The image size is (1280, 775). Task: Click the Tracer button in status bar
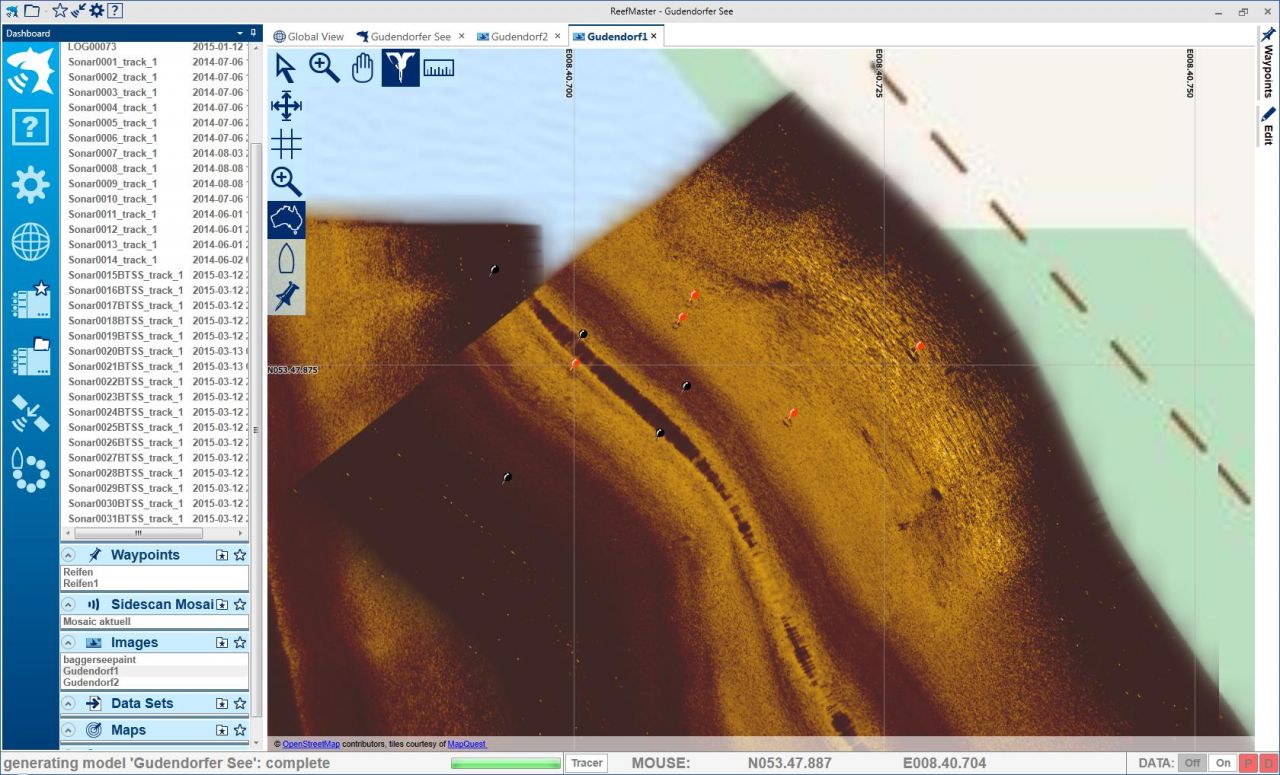tap(587, 763)
